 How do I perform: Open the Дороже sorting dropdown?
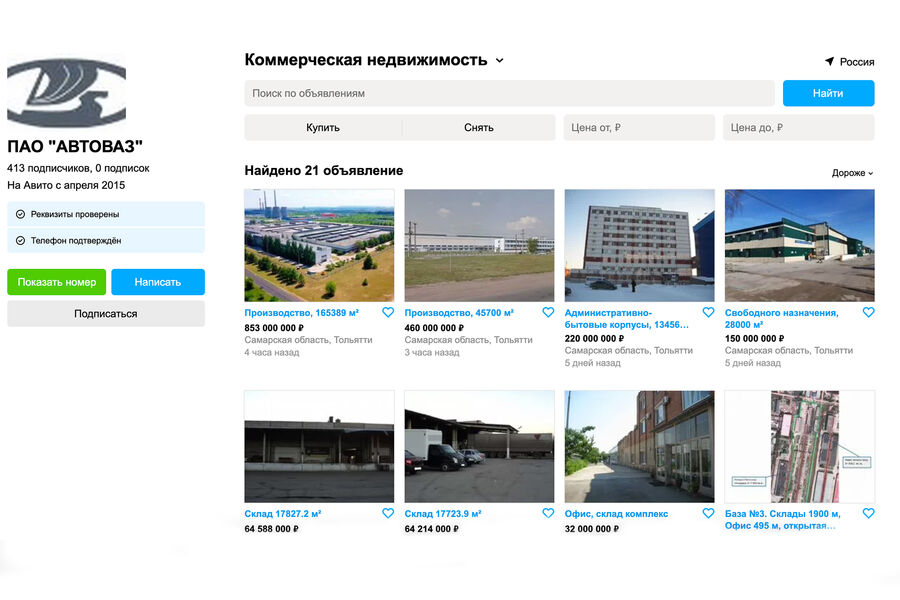tap(852, 173)
